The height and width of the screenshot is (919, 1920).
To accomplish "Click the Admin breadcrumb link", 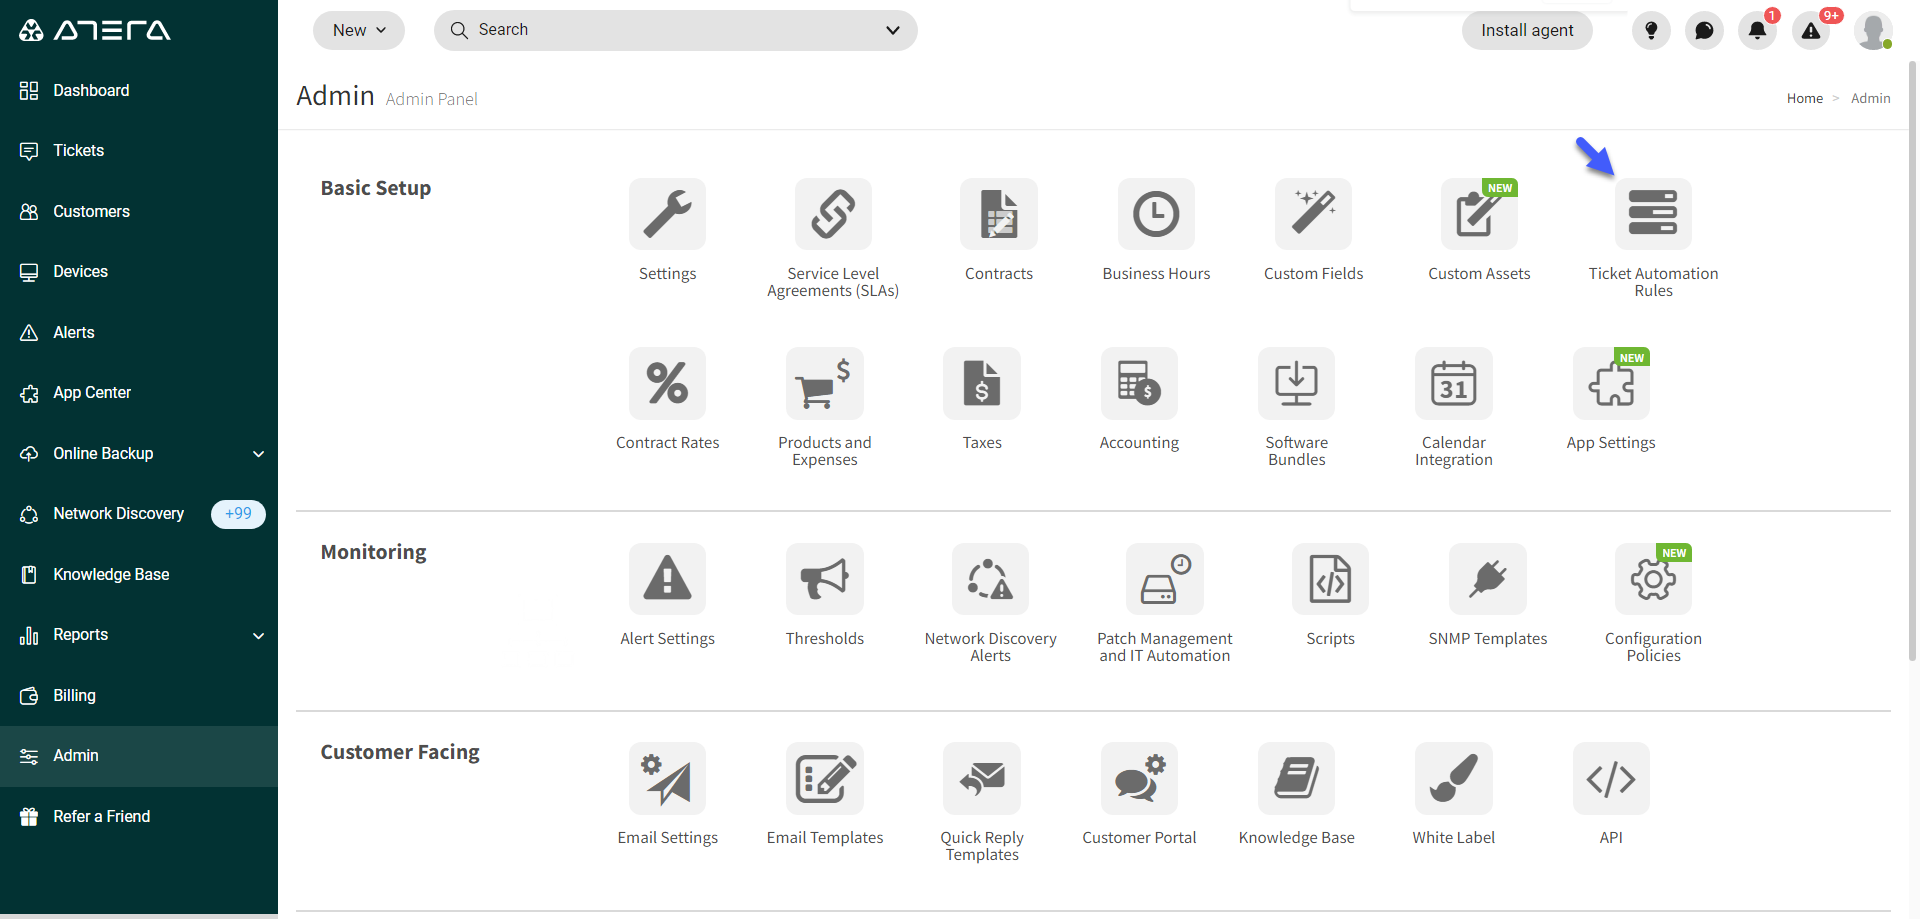I will pyautogui.click(x=1870, y=98).
